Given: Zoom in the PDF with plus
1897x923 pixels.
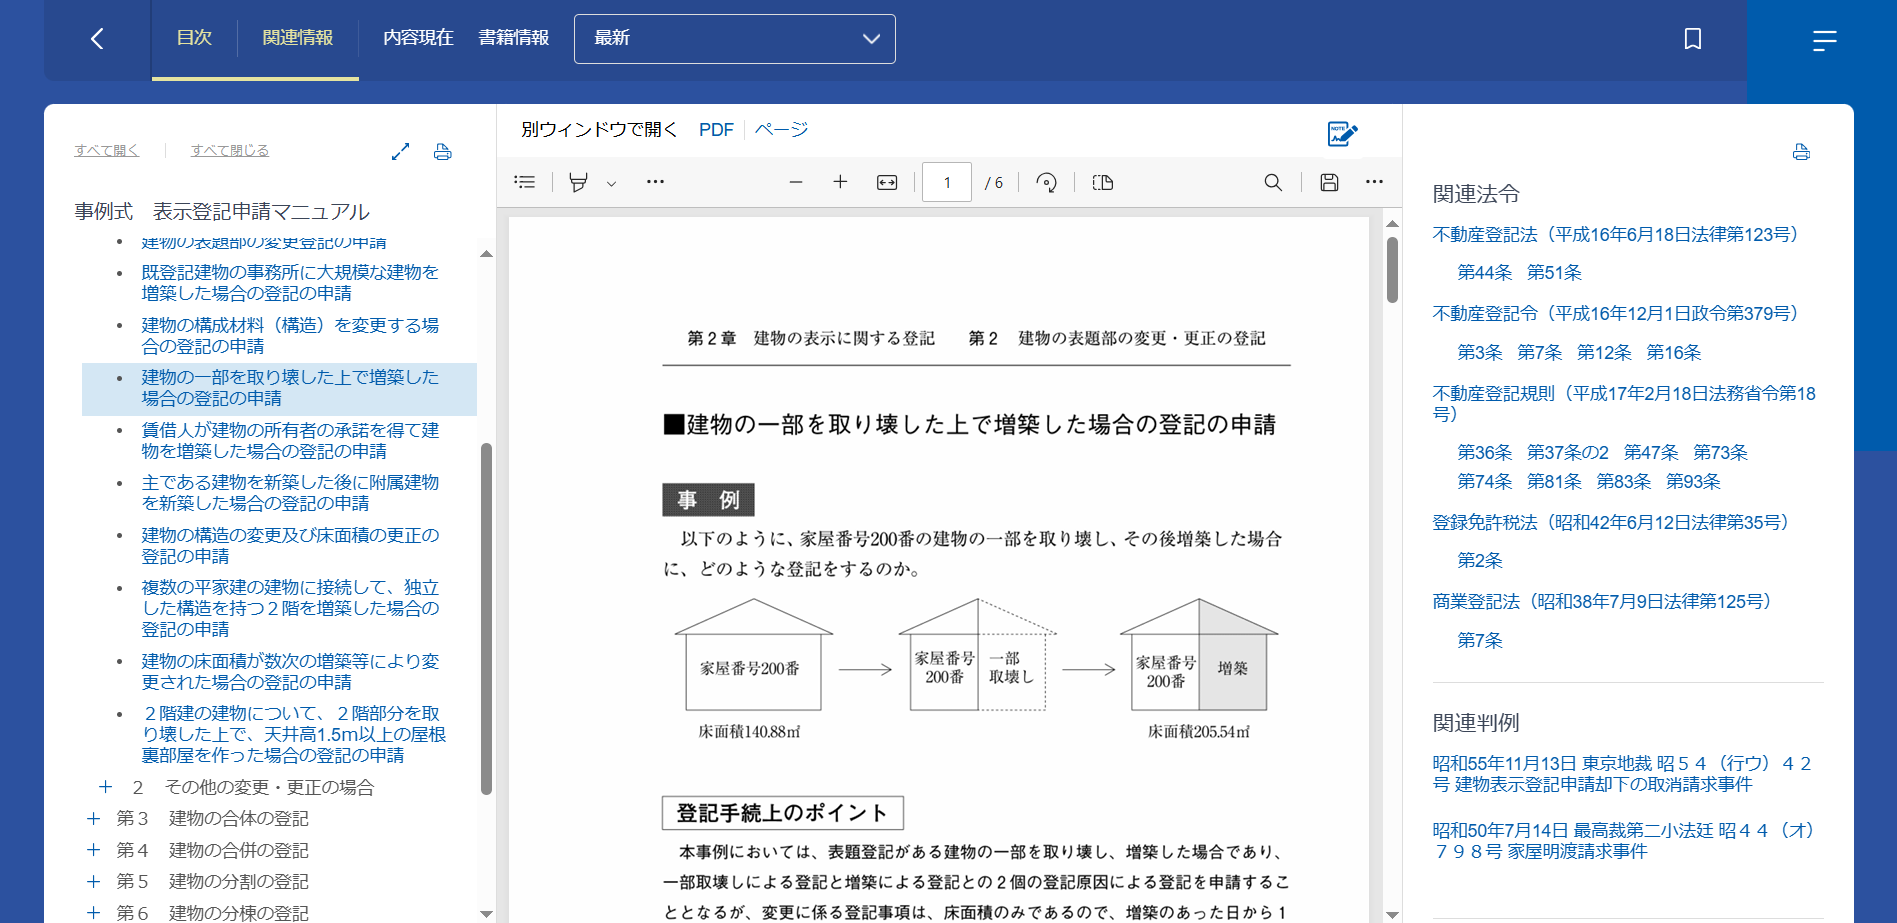Looking at the screenshot, I should [840, 182].
